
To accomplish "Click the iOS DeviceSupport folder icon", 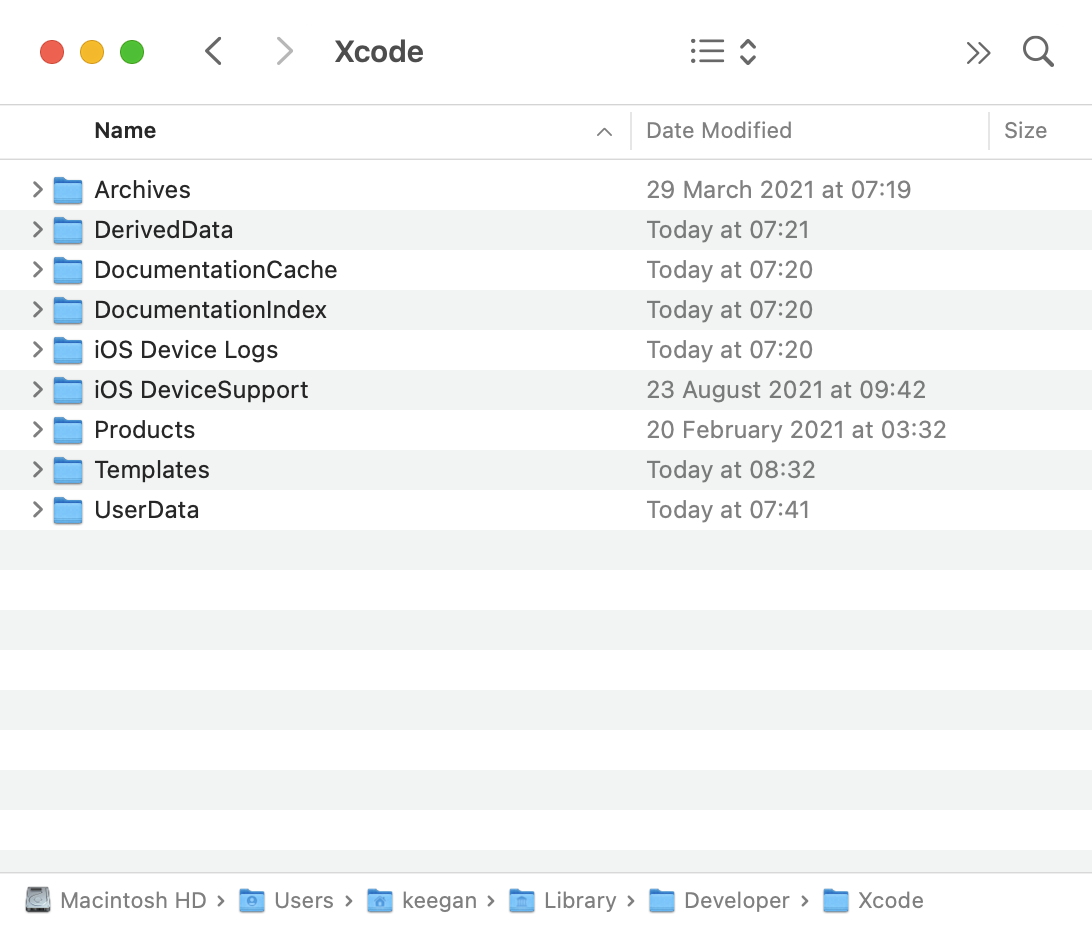I will (x=67, y=390).
